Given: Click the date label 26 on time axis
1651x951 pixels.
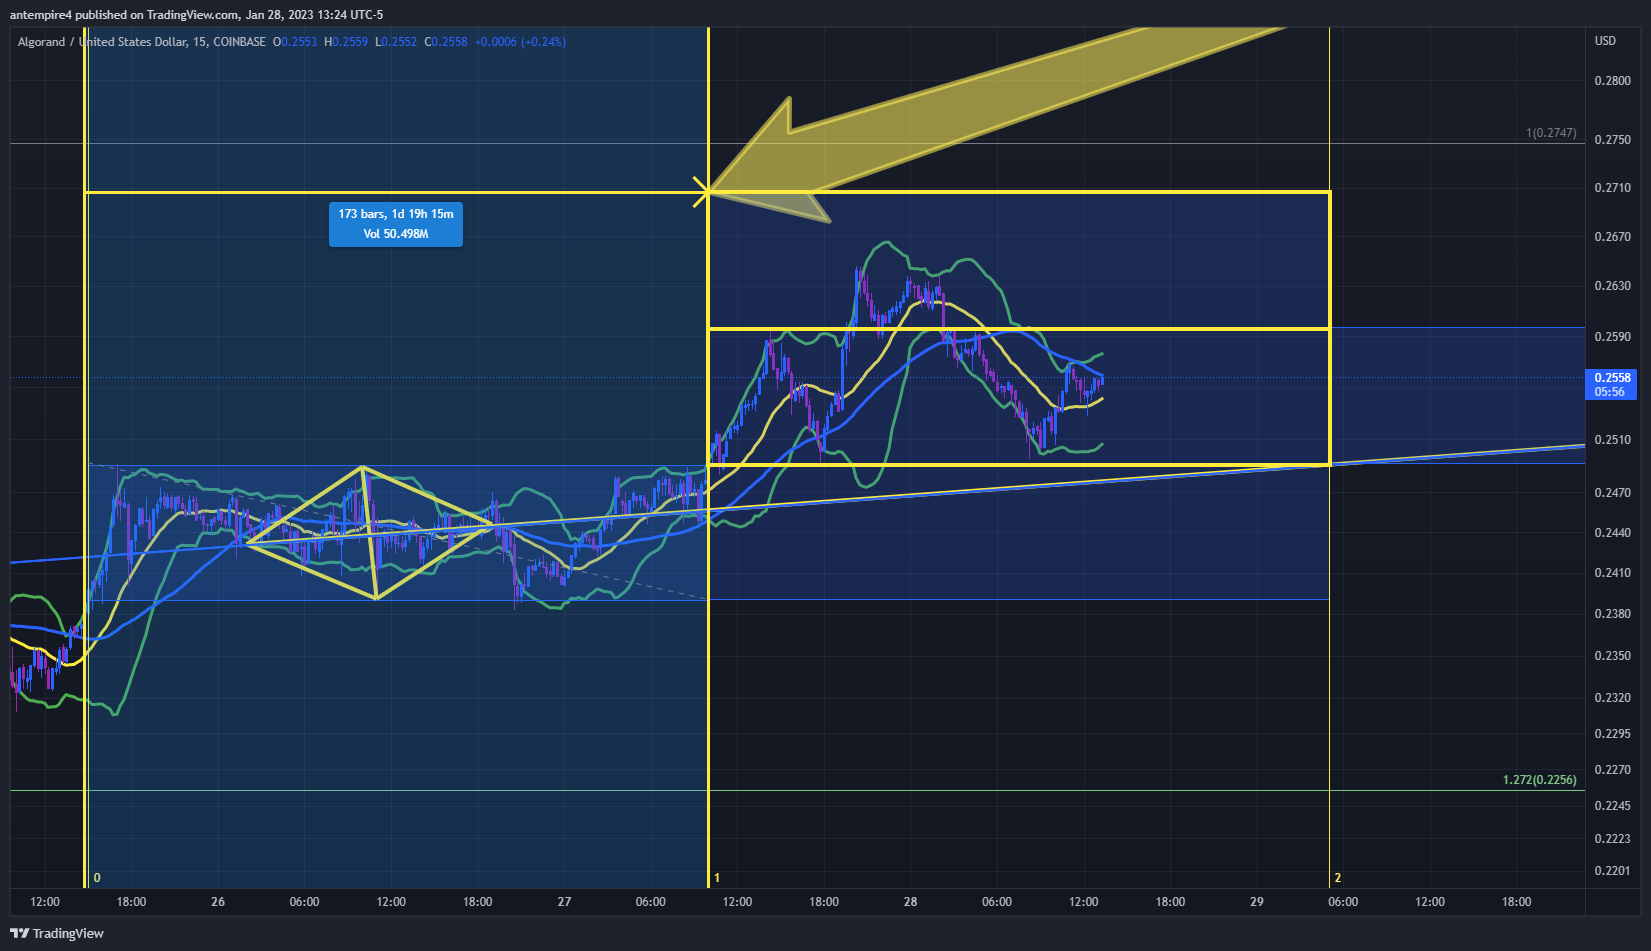Looking at the screenshot, I should point(218,902).
